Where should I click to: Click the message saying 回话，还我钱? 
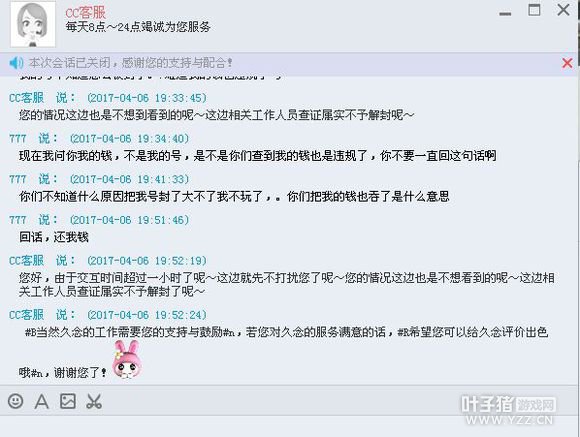click(54, 237)
